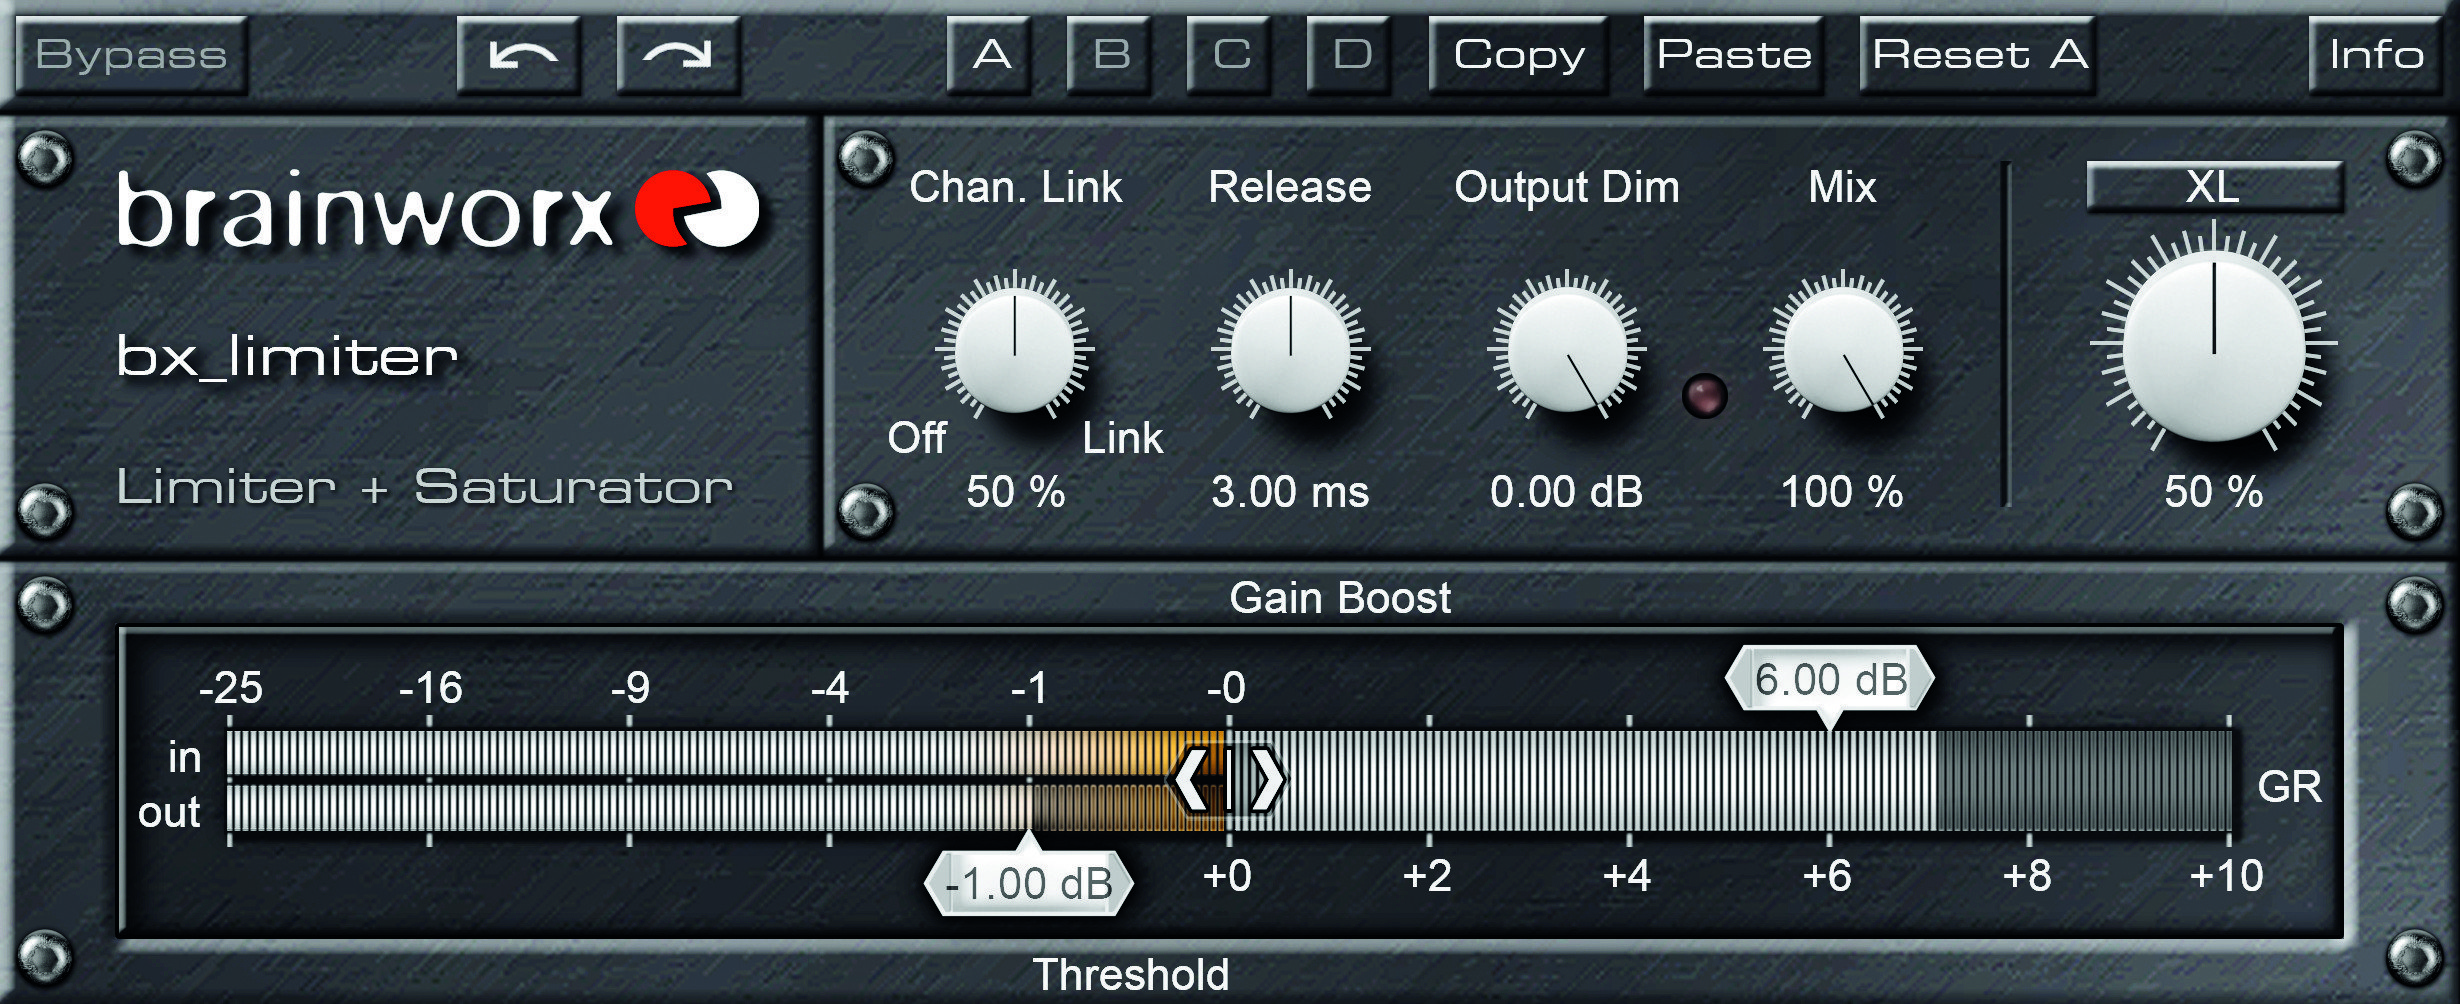Click the 'Limiter + Saturator' subtitle

pos(425,487)
